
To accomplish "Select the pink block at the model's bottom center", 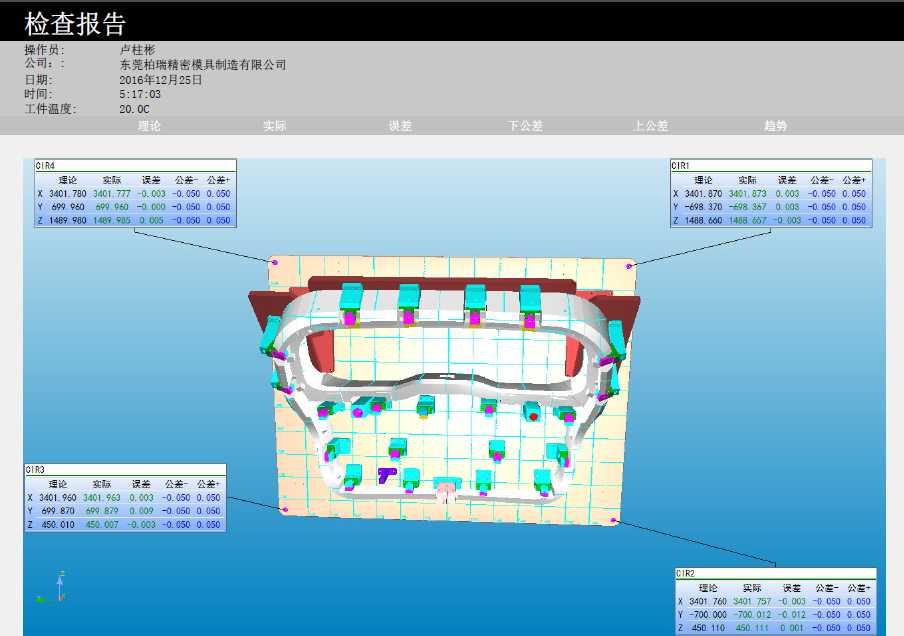I will pos(445,490).
